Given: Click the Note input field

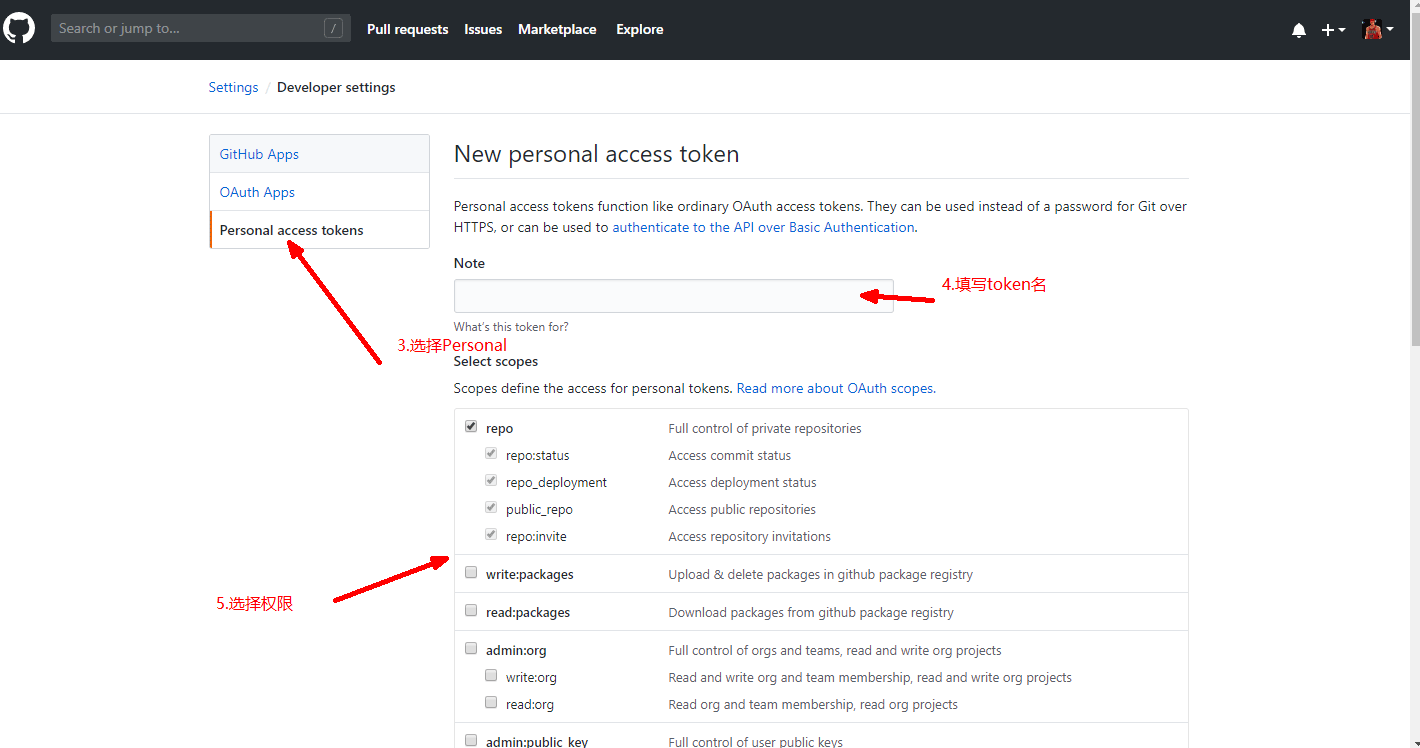Looking at the screenshot, I should (673, 295).
